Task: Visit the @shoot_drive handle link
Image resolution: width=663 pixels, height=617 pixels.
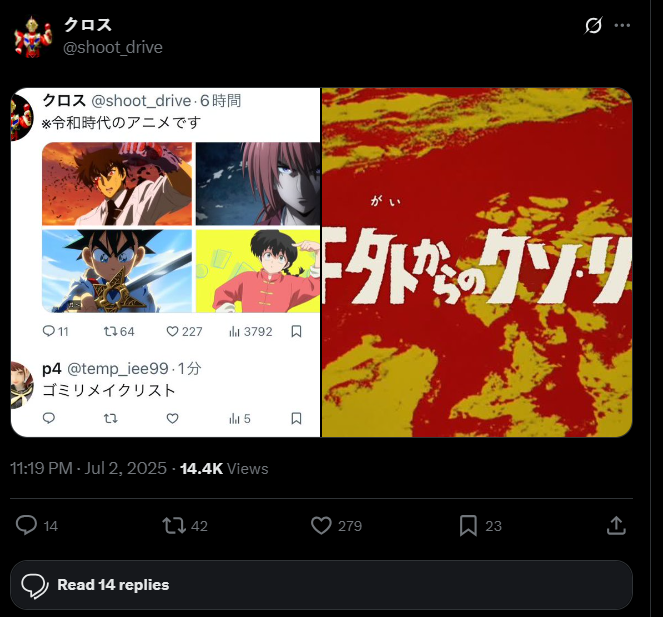Action: (x=113, y=47)
